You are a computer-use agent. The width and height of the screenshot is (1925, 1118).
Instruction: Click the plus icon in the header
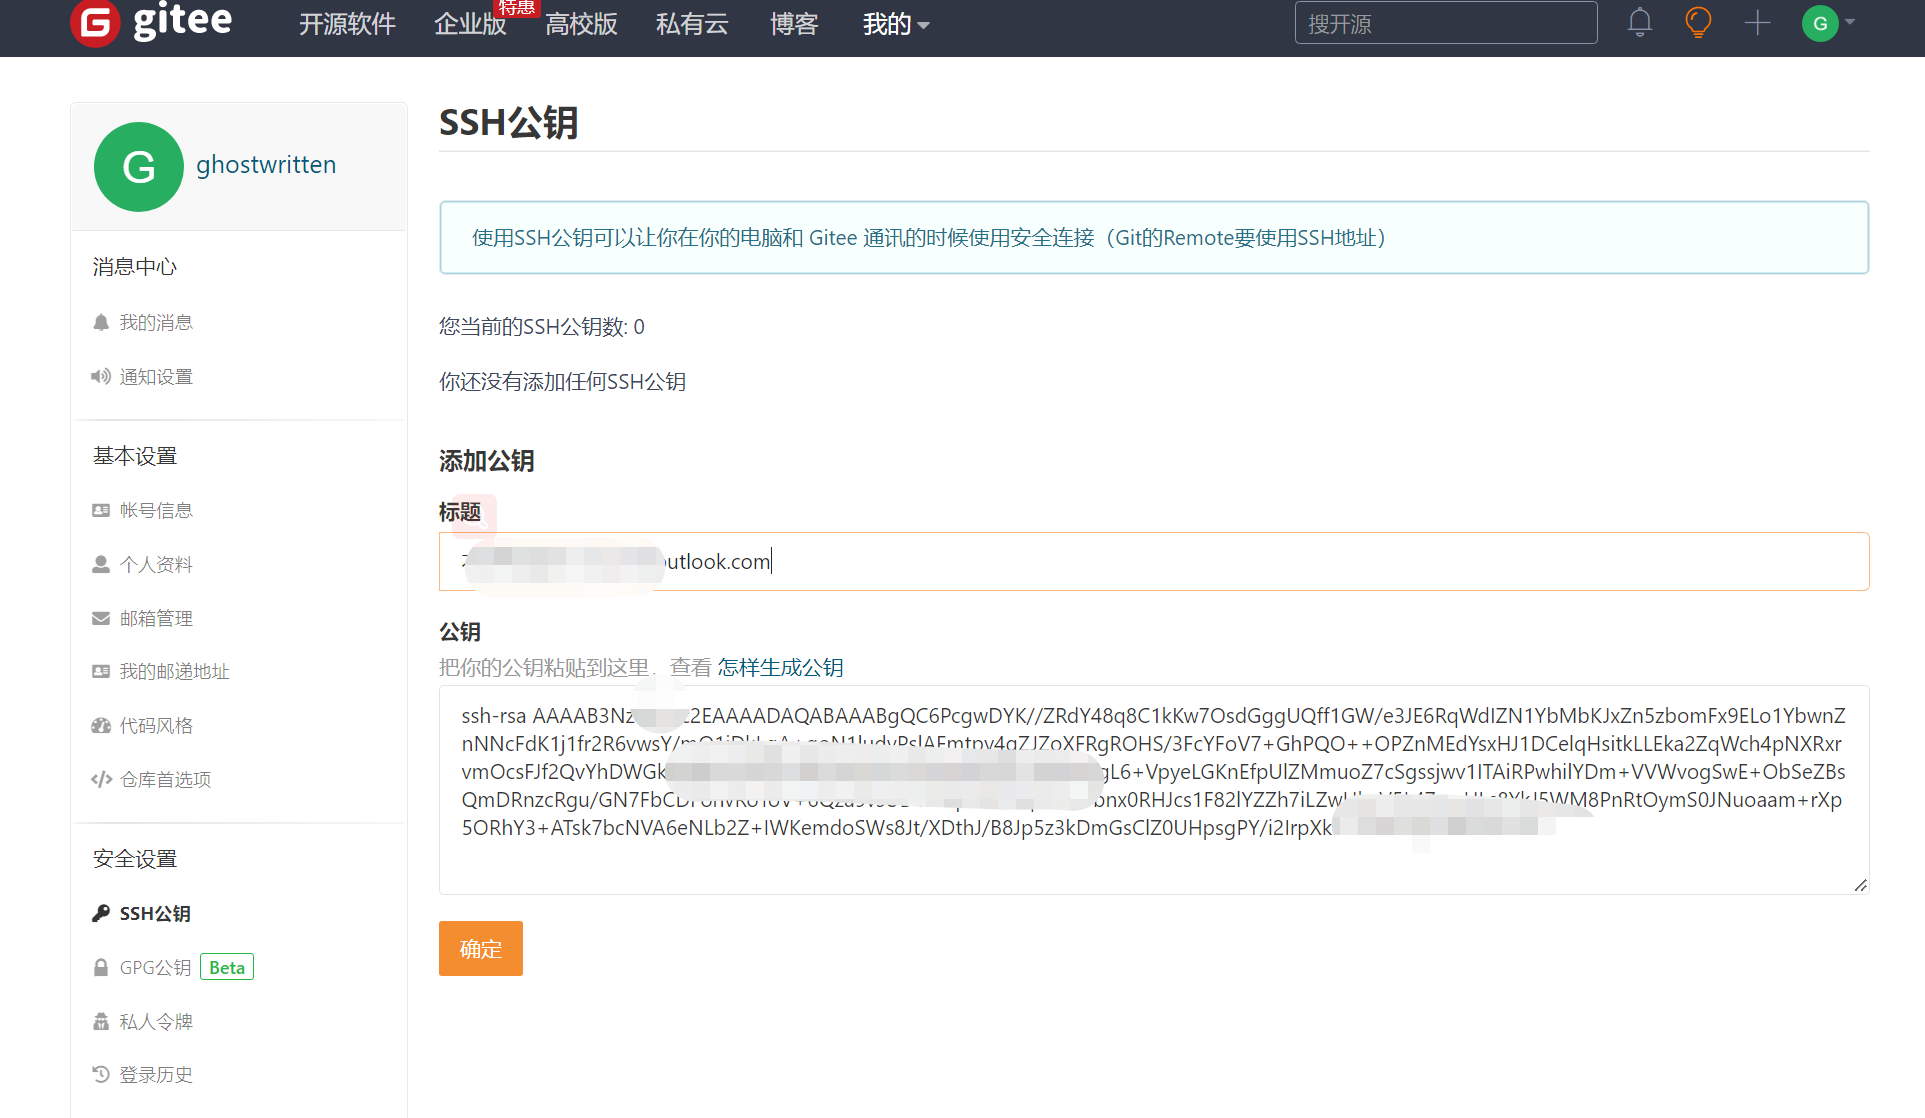click(1757, 22)
